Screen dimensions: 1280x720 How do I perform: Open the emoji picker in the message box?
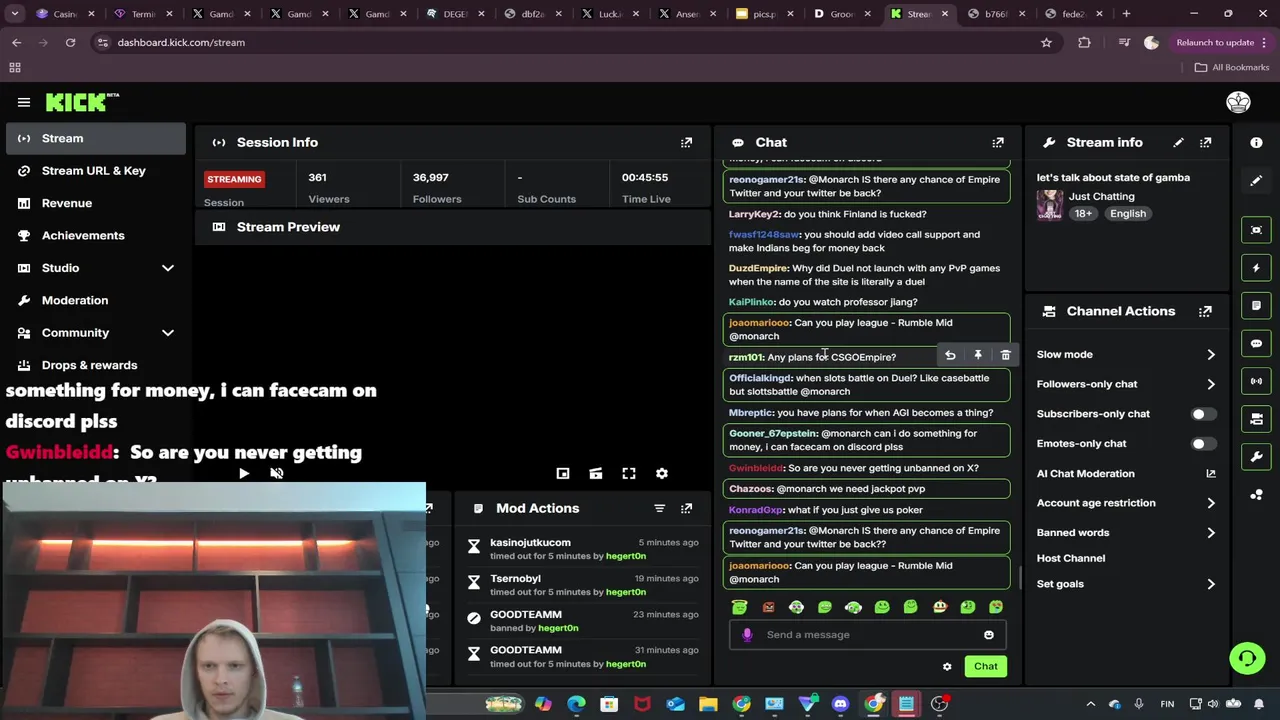[x=989, y=635]
